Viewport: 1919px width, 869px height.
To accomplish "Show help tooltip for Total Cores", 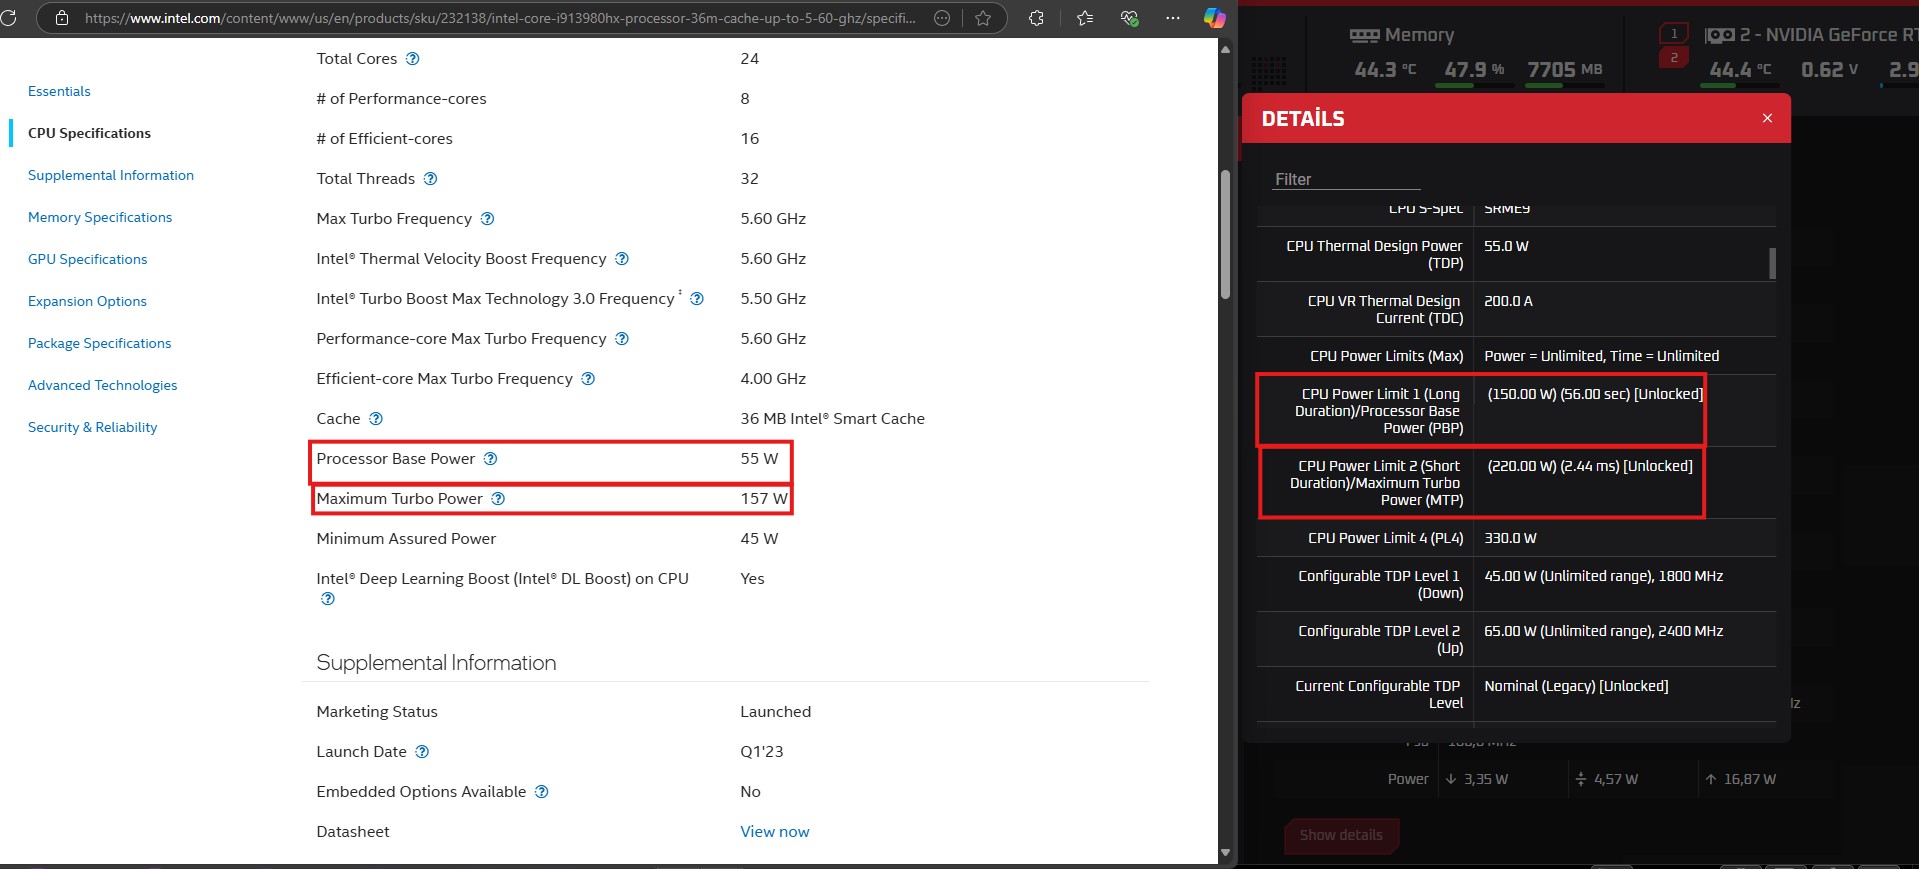I will click(x=412, y=59).
